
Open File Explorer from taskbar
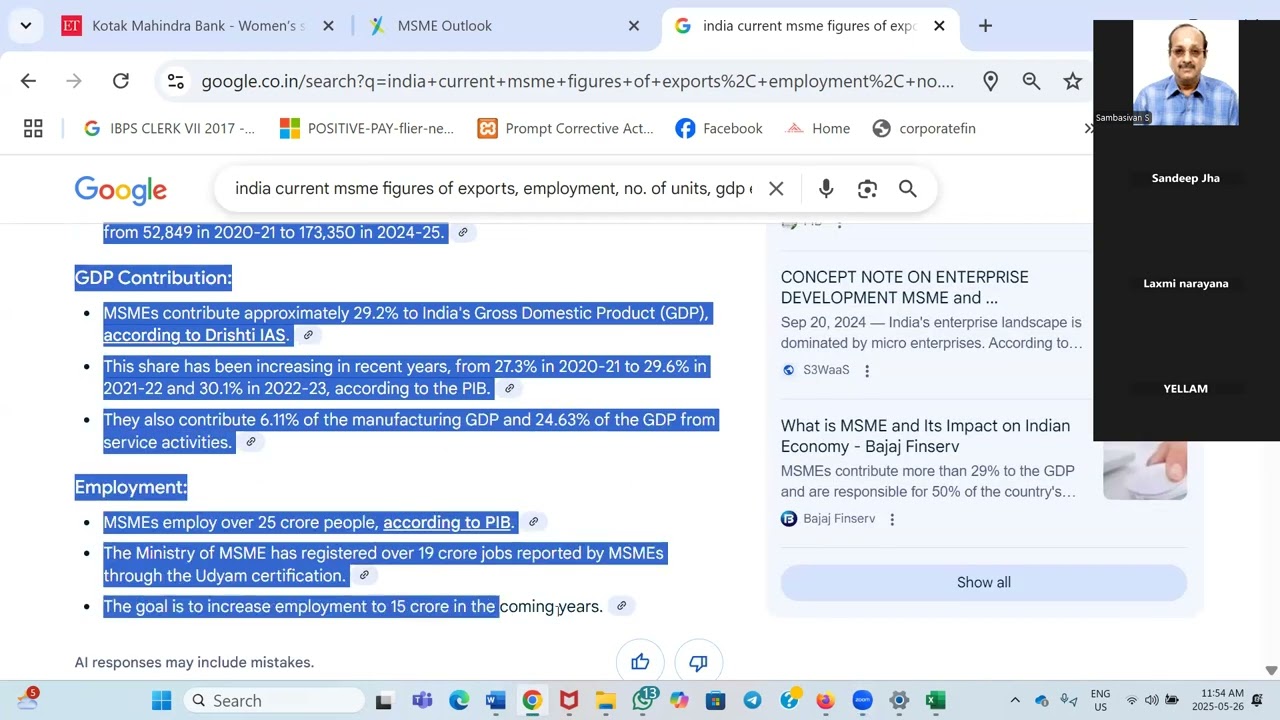605,700
